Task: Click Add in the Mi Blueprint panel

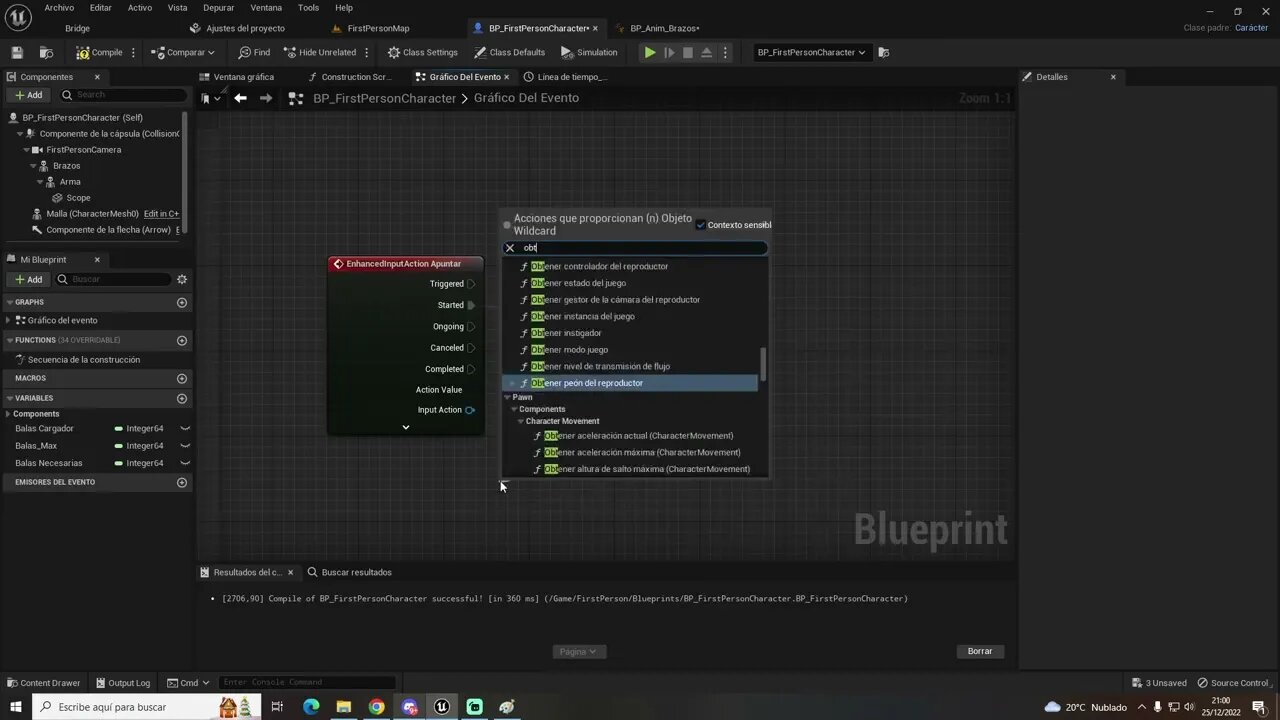Action: tap(28, 280)
